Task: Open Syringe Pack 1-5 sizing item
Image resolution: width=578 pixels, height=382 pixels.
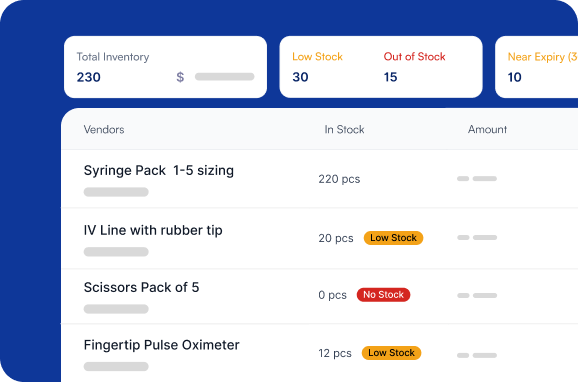Action: [159, 170]
